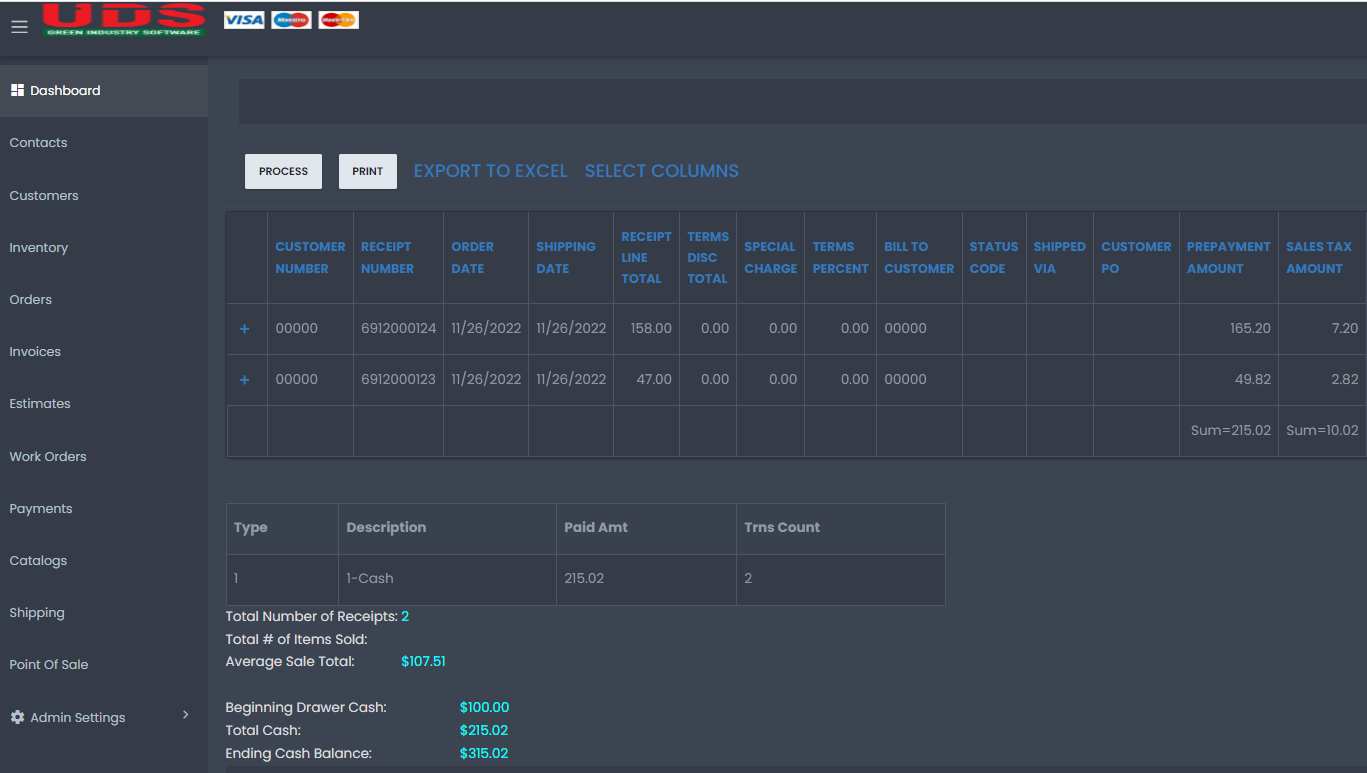Image resolution: width=1367 pixels, height=773 pixels.
Task: Sort by RECEIPT LINE TOTAL header
Action: coord(646,257)
